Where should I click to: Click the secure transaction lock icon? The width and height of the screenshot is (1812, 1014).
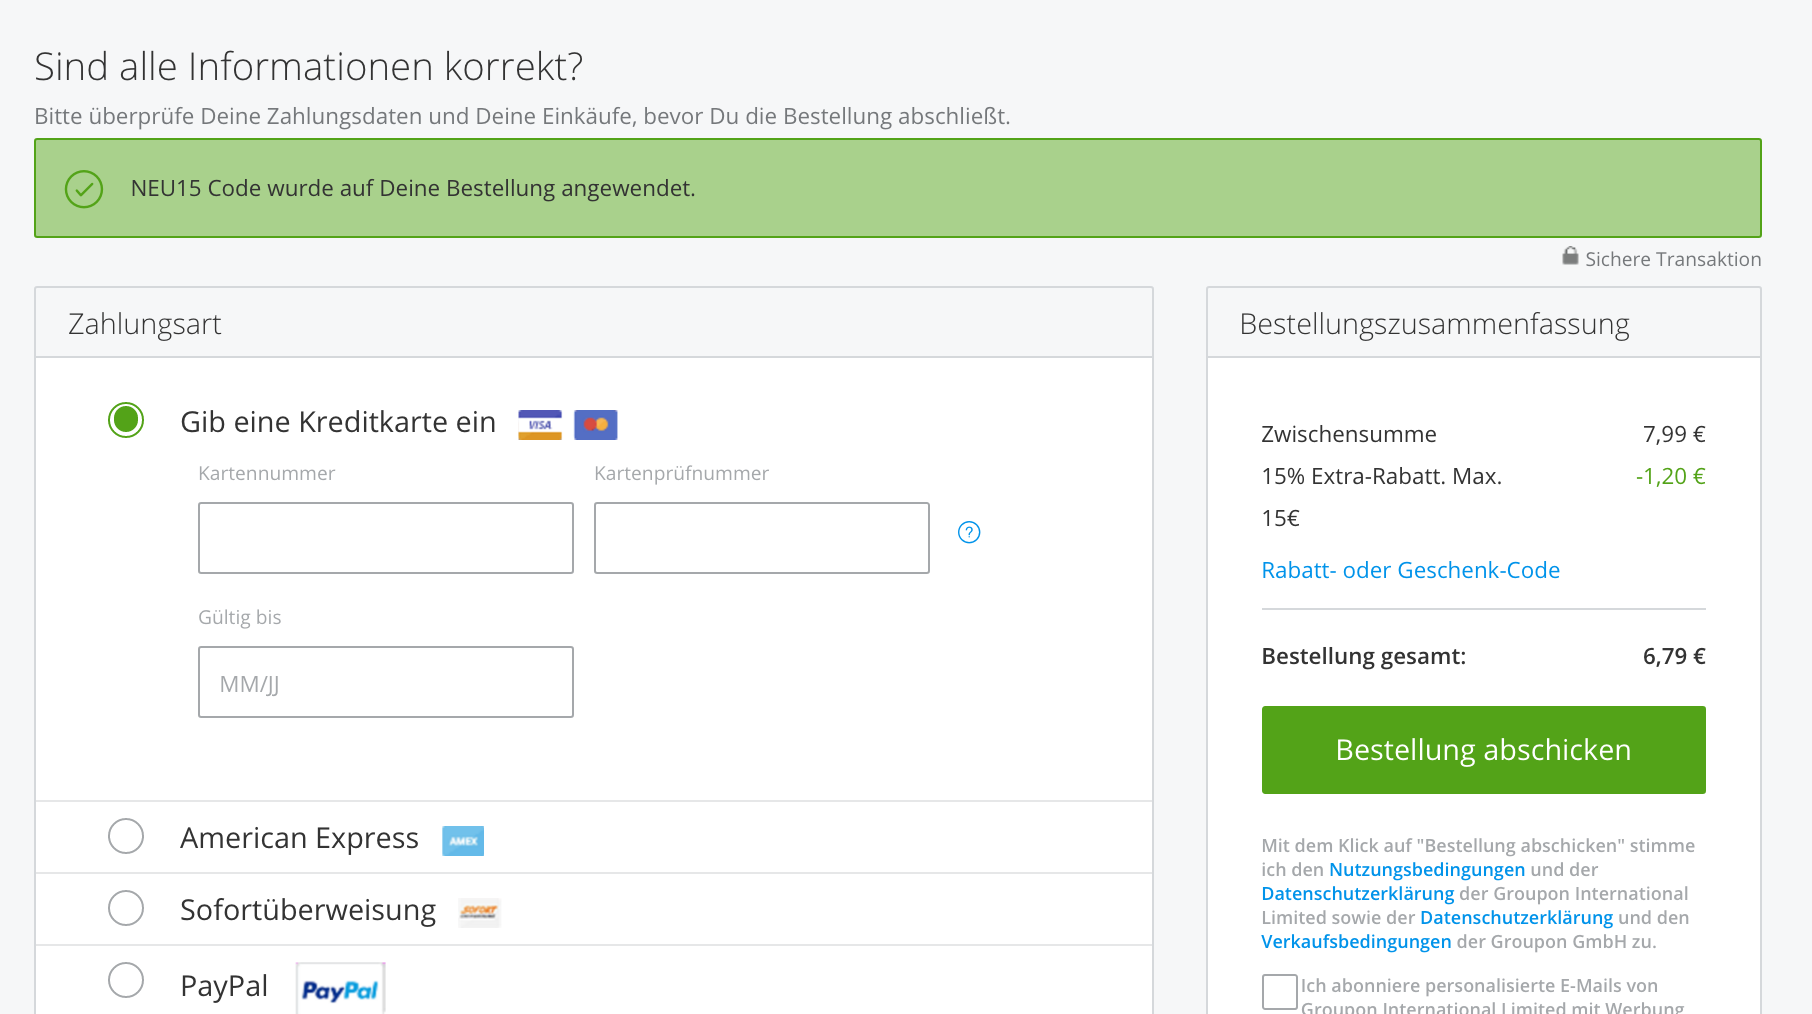(1570, 257)
